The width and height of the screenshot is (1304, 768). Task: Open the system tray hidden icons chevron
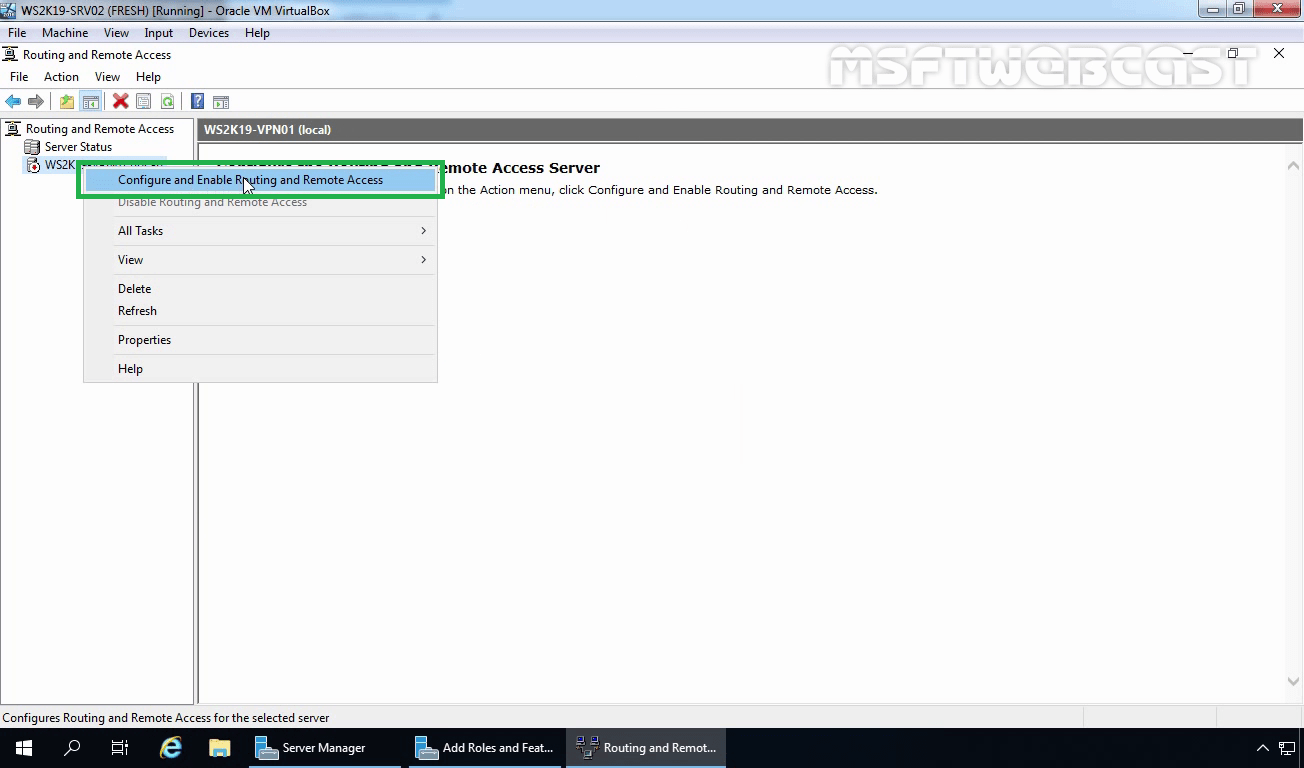[x=1263, y=748]
